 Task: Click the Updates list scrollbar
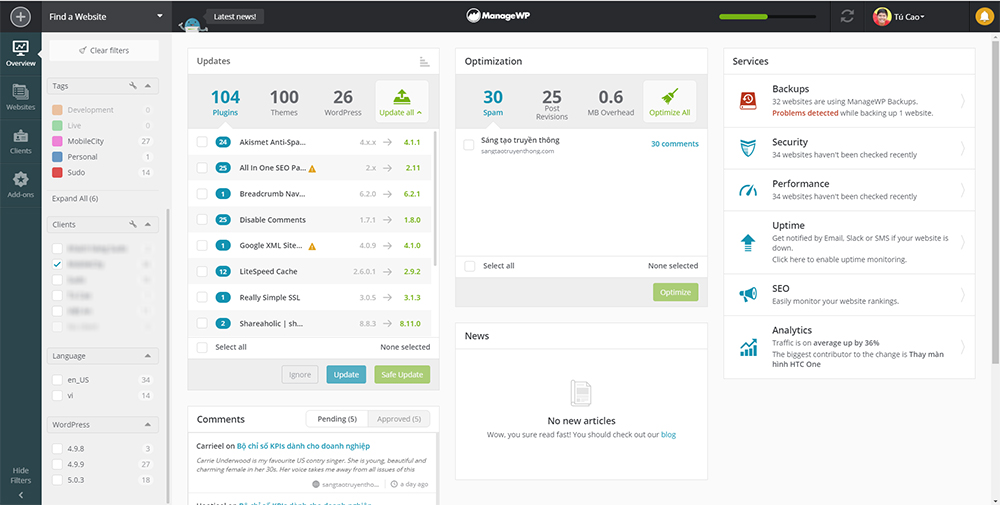pos(436,198)
